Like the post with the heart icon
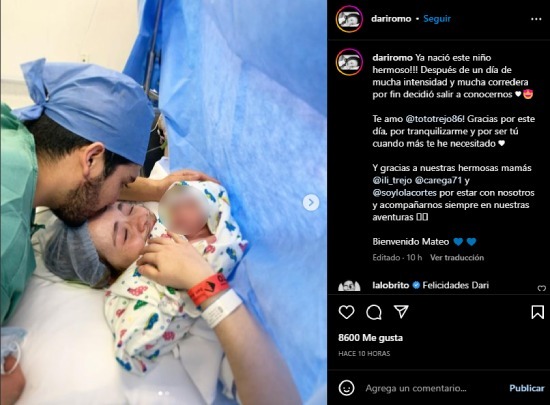The width and height of the screenshot is (550, 405). pyautogui.click(x=346, y=312)
